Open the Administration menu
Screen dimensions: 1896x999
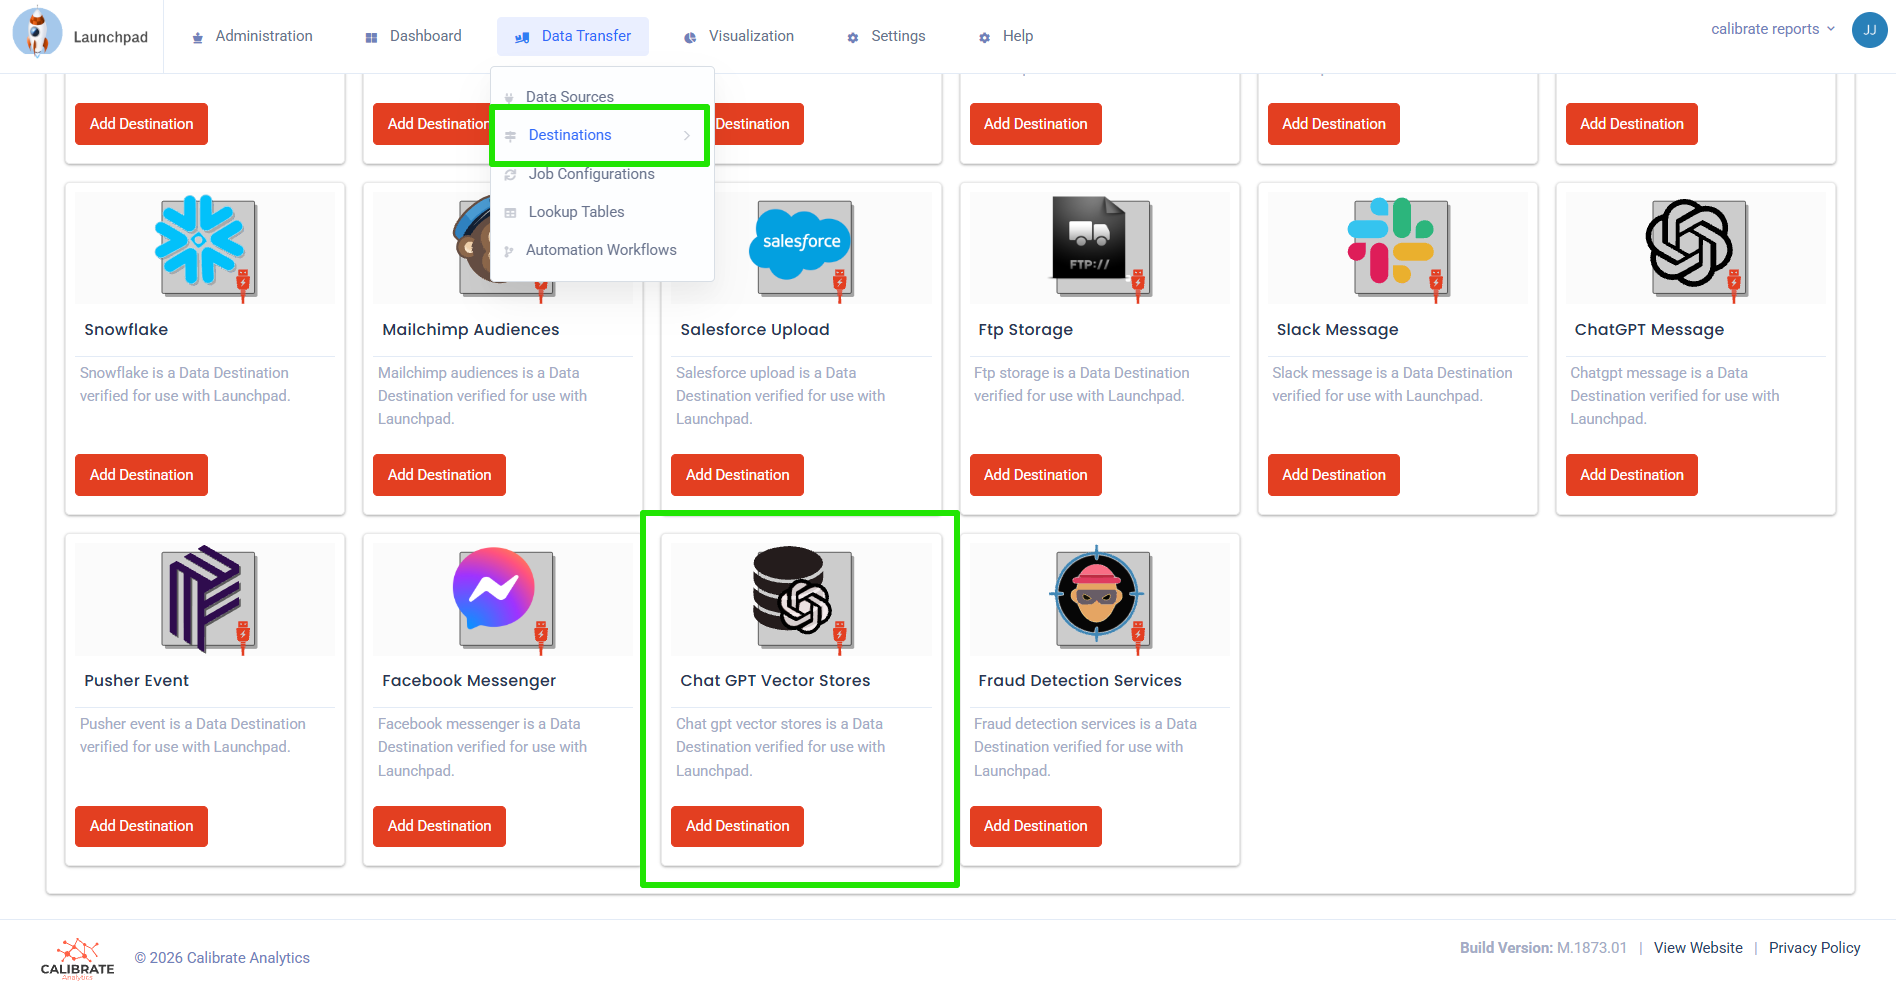pos(251,36)
